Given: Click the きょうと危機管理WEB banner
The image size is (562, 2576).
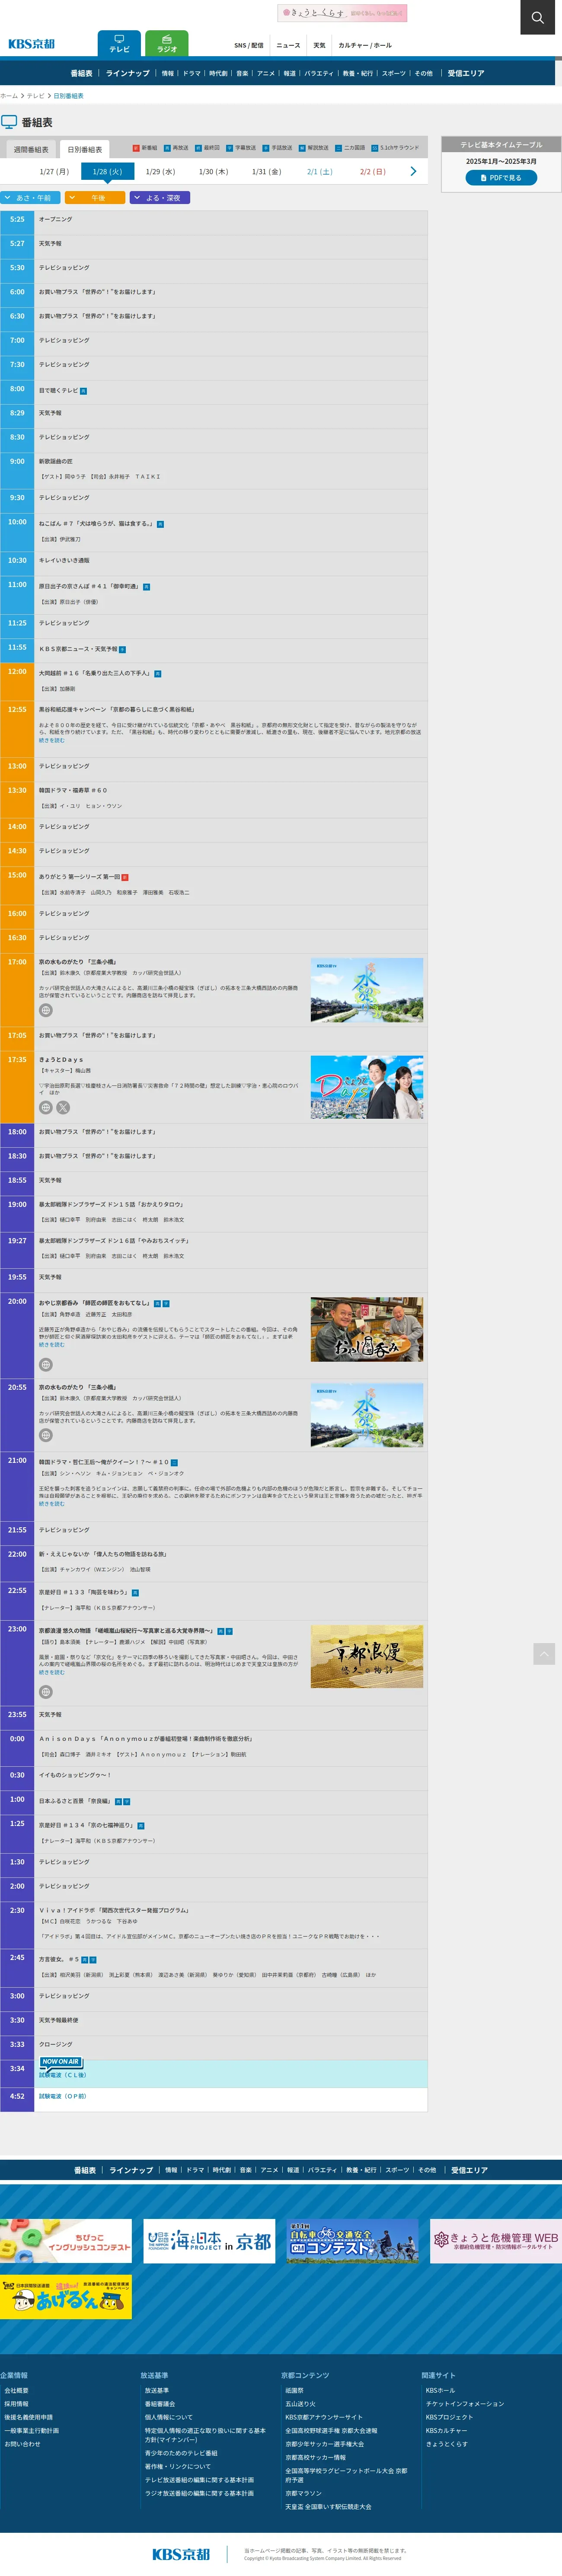Looking at the screenshot, I should 496,2241.
